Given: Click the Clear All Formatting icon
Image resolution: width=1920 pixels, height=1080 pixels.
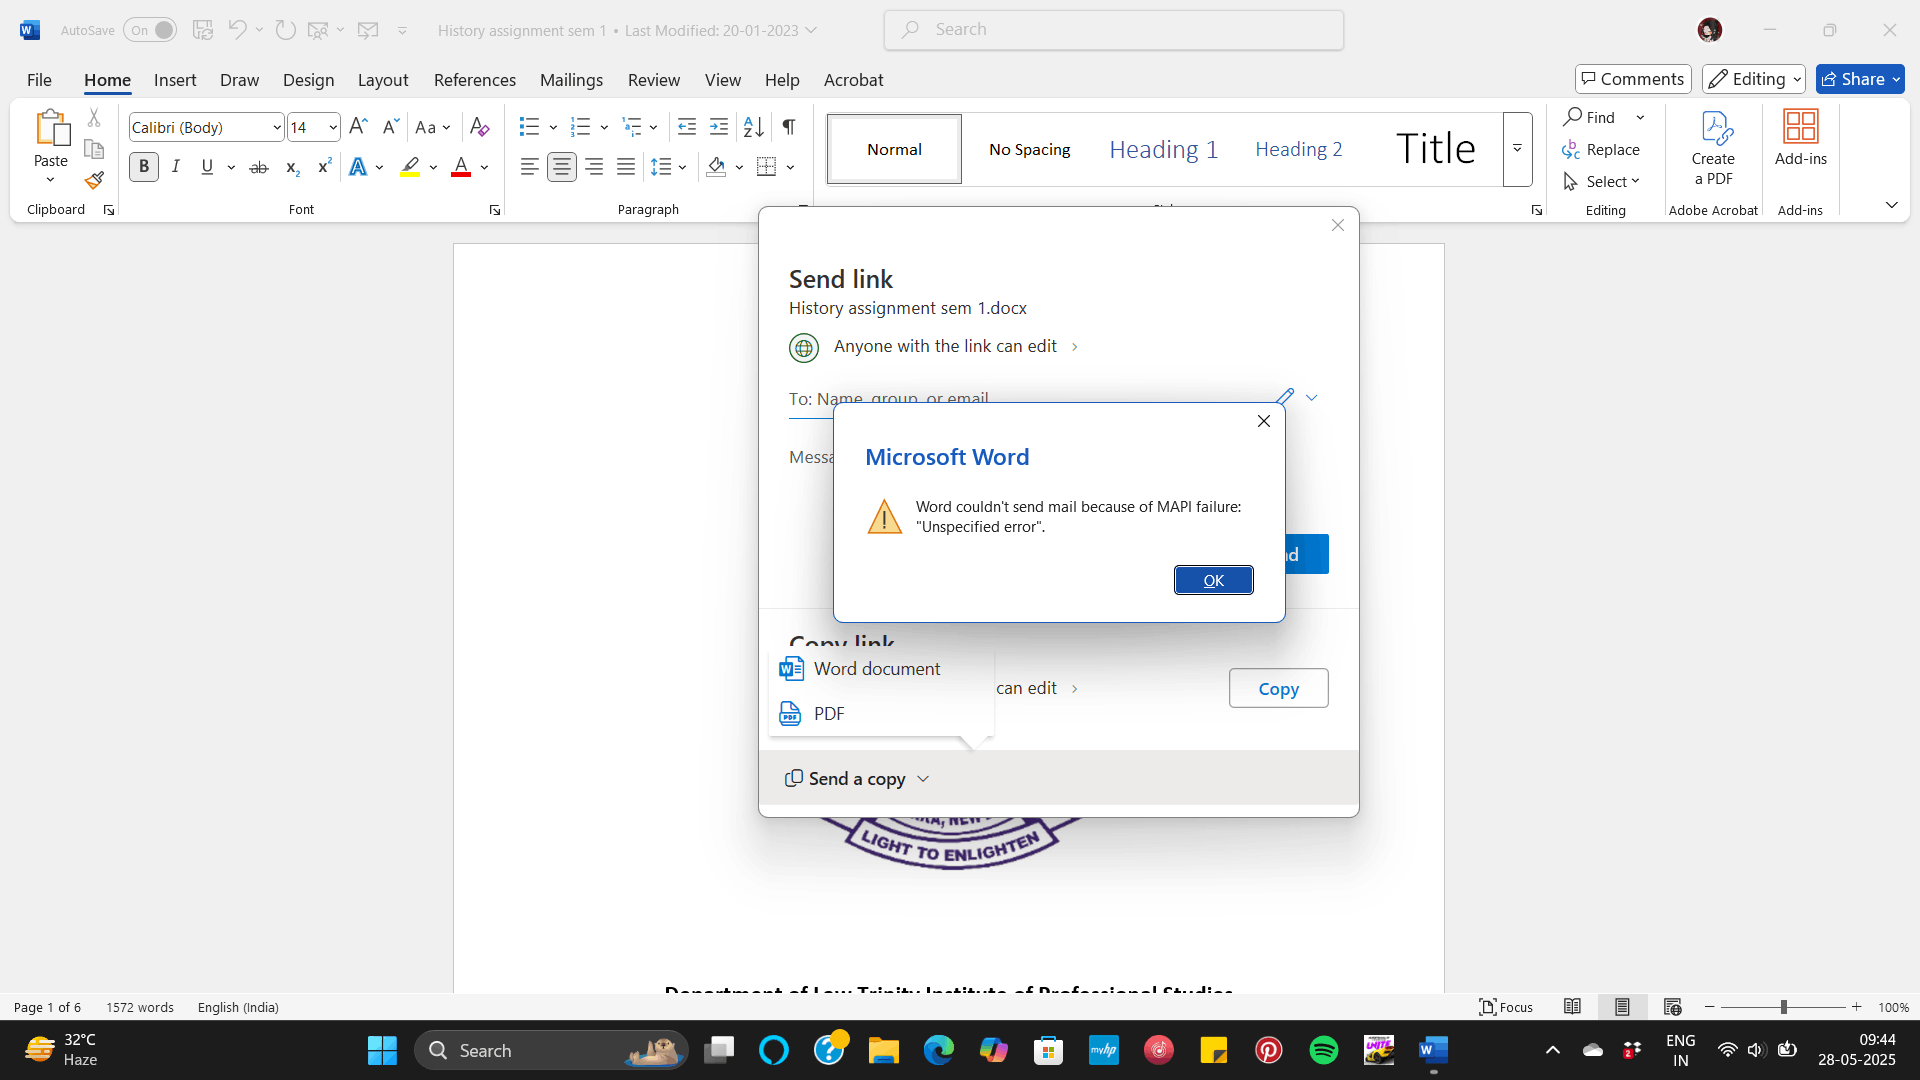Looking at the screenshot, I should (479, 126).
